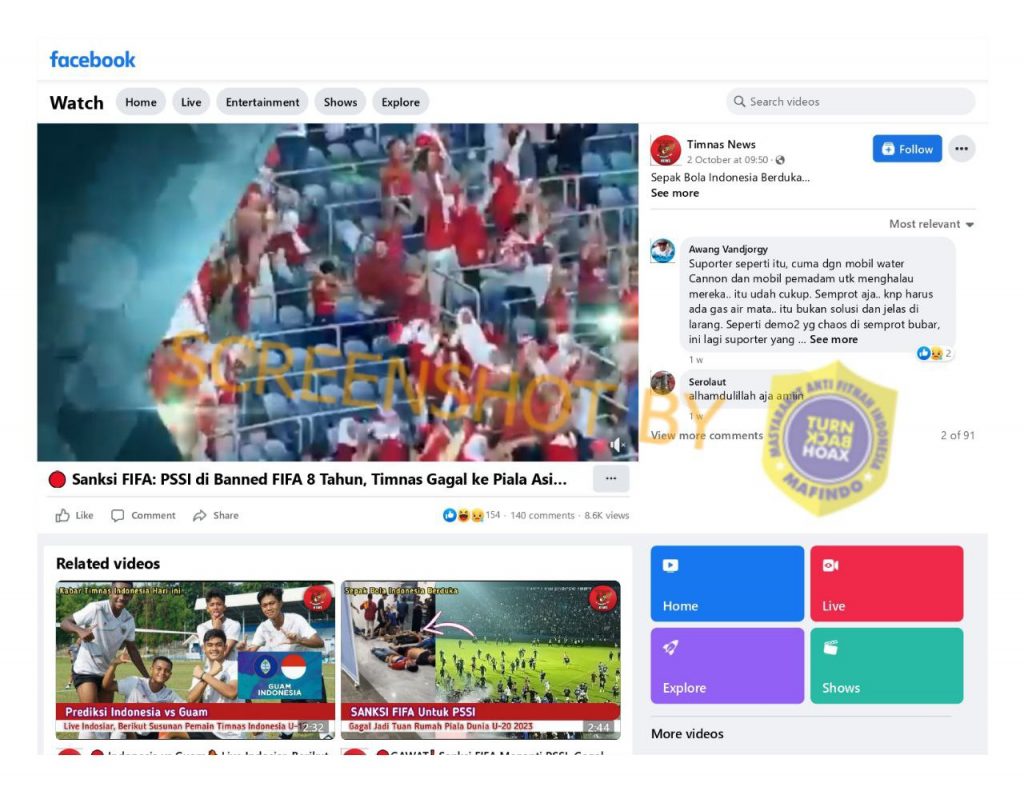This screenshot has width=1024, height=791.
Task: Click the red Live tile
Action: coord(887,583)
